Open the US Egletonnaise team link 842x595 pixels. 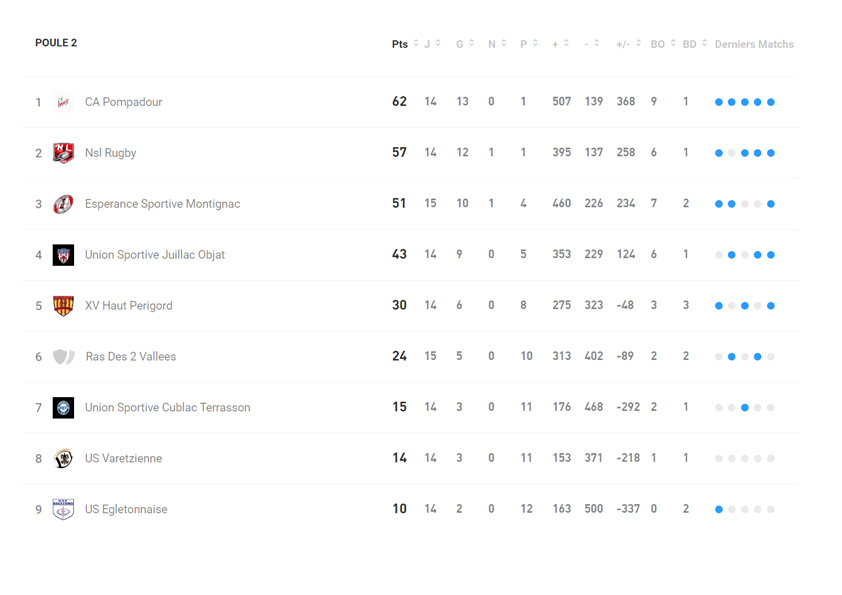point(126,510)
